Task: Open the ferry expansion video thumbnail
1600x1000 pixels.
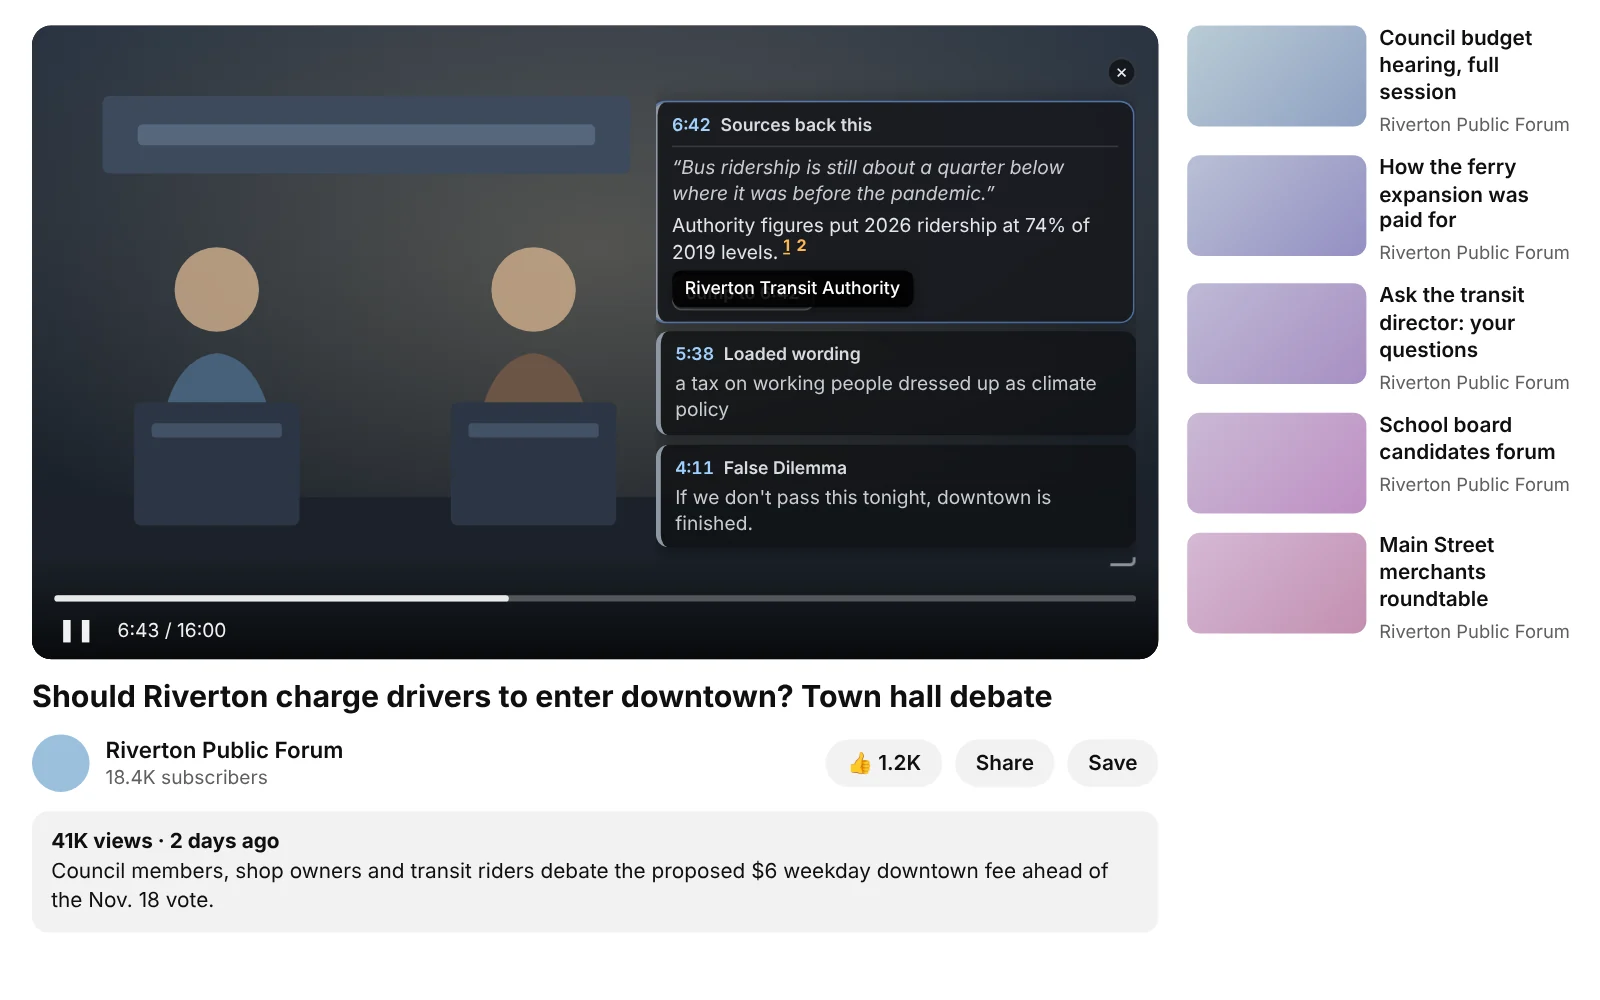Action: [x=1276, y=205]
